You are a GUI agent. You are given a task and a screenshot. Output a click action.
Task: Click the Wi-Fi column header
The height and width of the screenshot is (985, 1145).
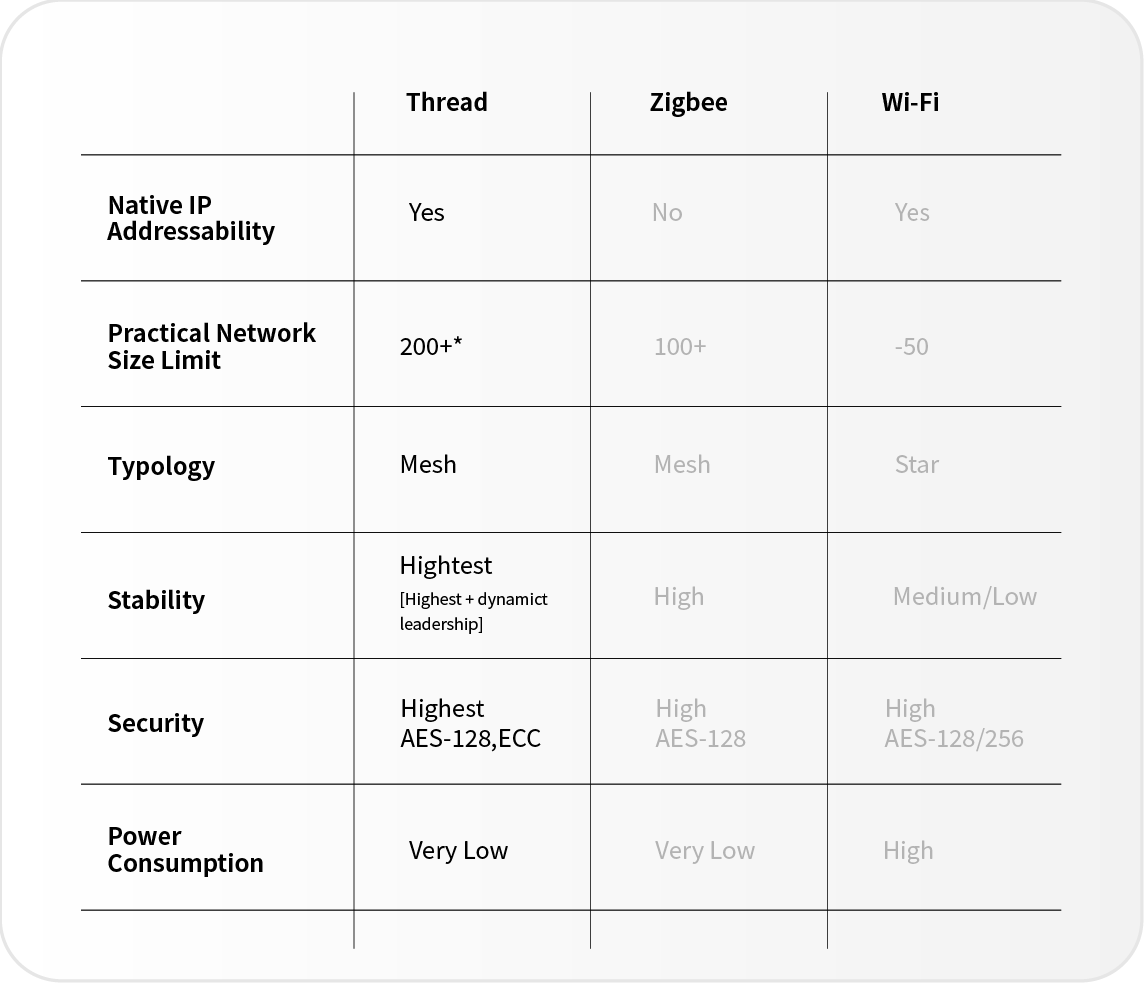[x=909, y=102]
